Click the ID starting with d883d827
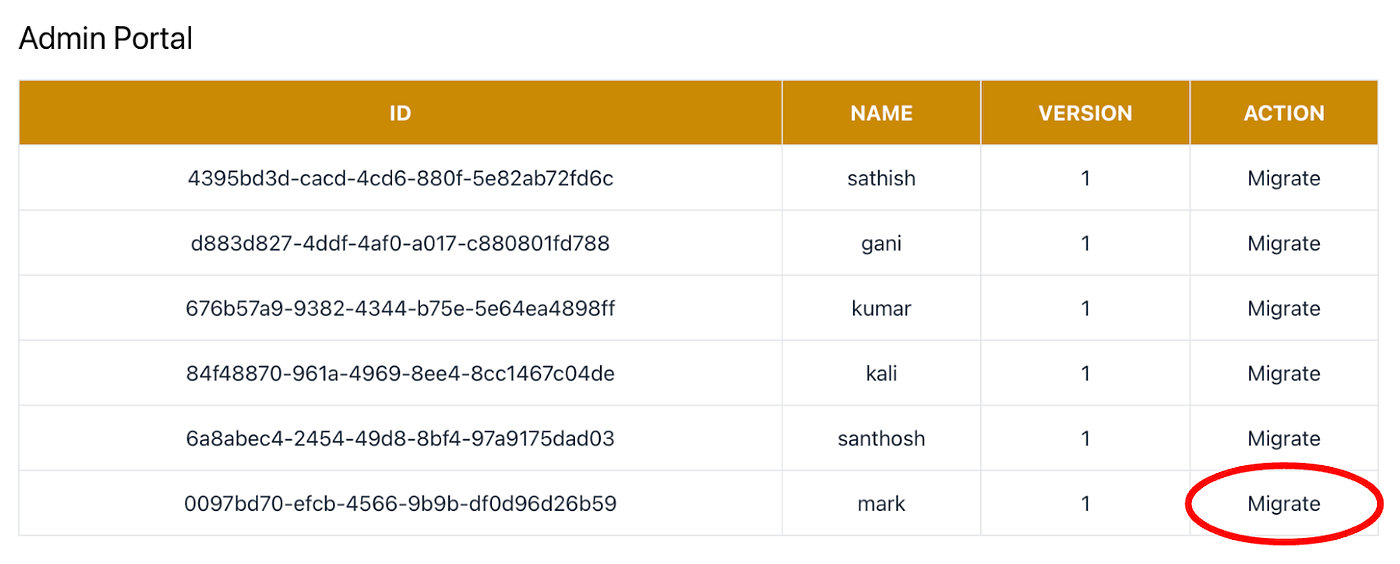 [400, 244]
